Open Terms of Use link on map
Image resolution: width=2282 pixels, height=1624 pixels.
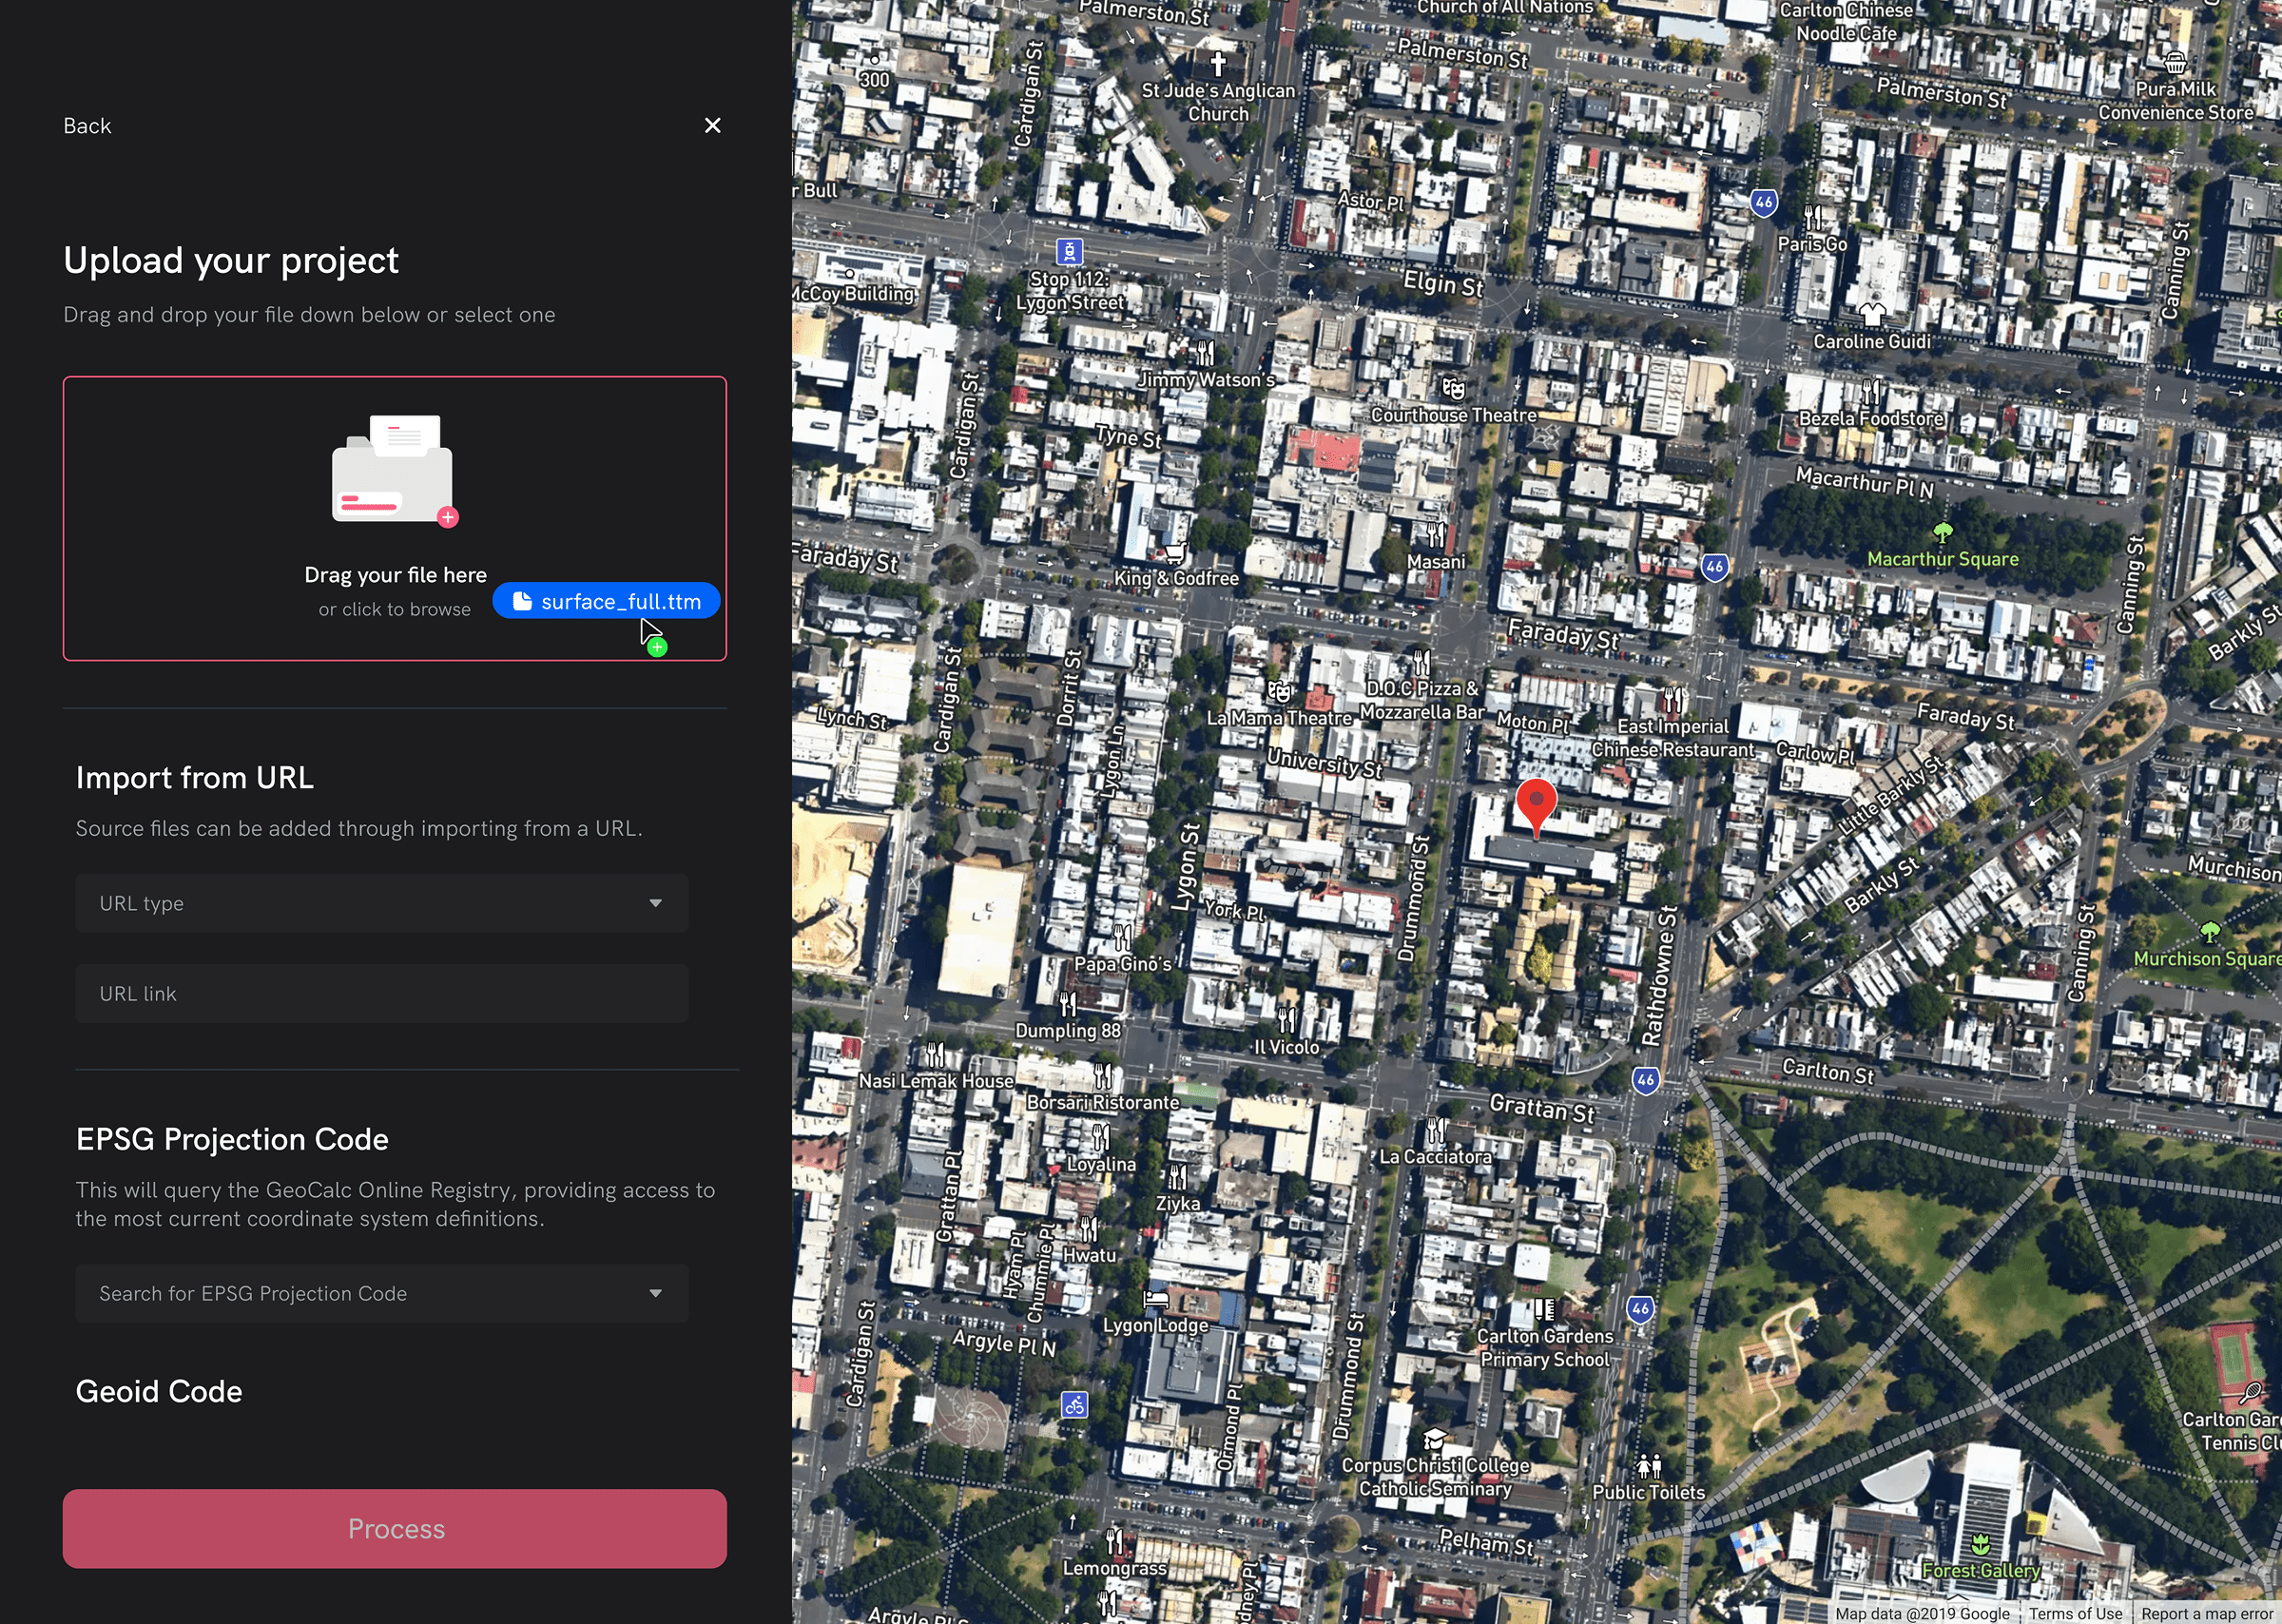coord(2075,1613)
